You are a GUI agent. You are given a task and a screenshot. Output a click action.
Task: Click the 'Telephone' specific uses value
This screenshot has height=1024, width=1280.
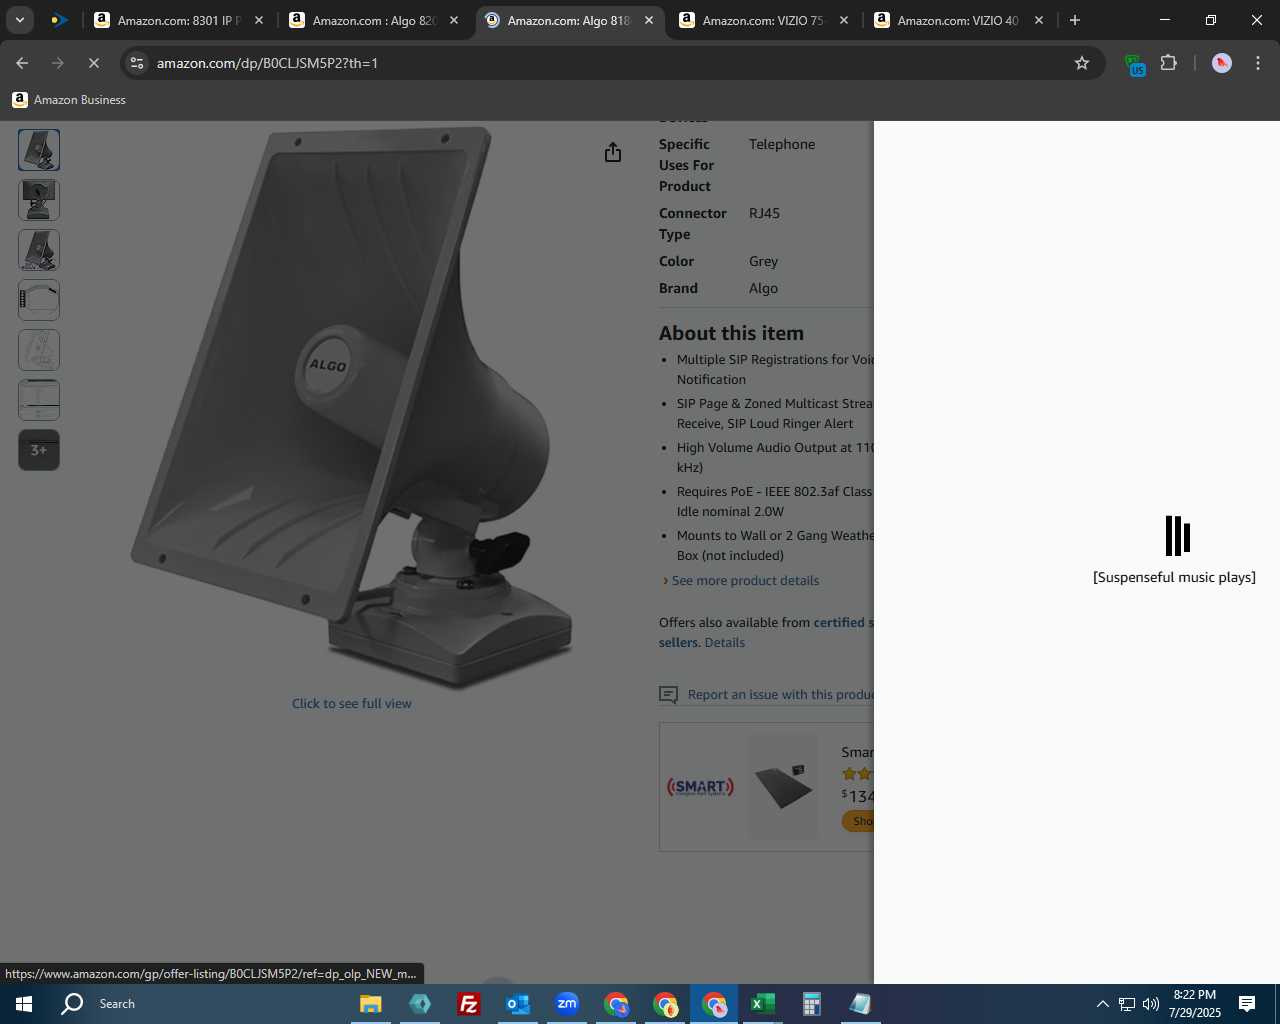pyautogui.click(x=782, y=145)
